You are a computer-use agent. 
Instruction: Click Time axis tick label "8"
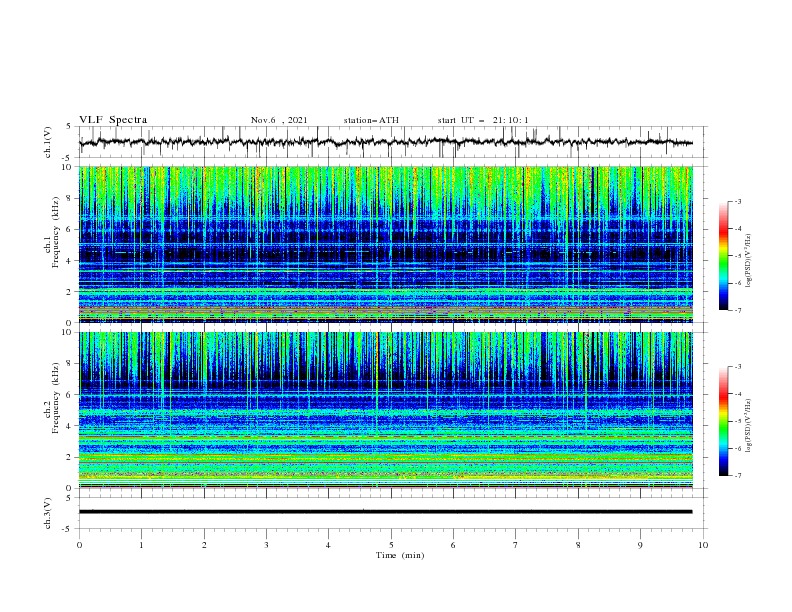click(x=578, y=545)
